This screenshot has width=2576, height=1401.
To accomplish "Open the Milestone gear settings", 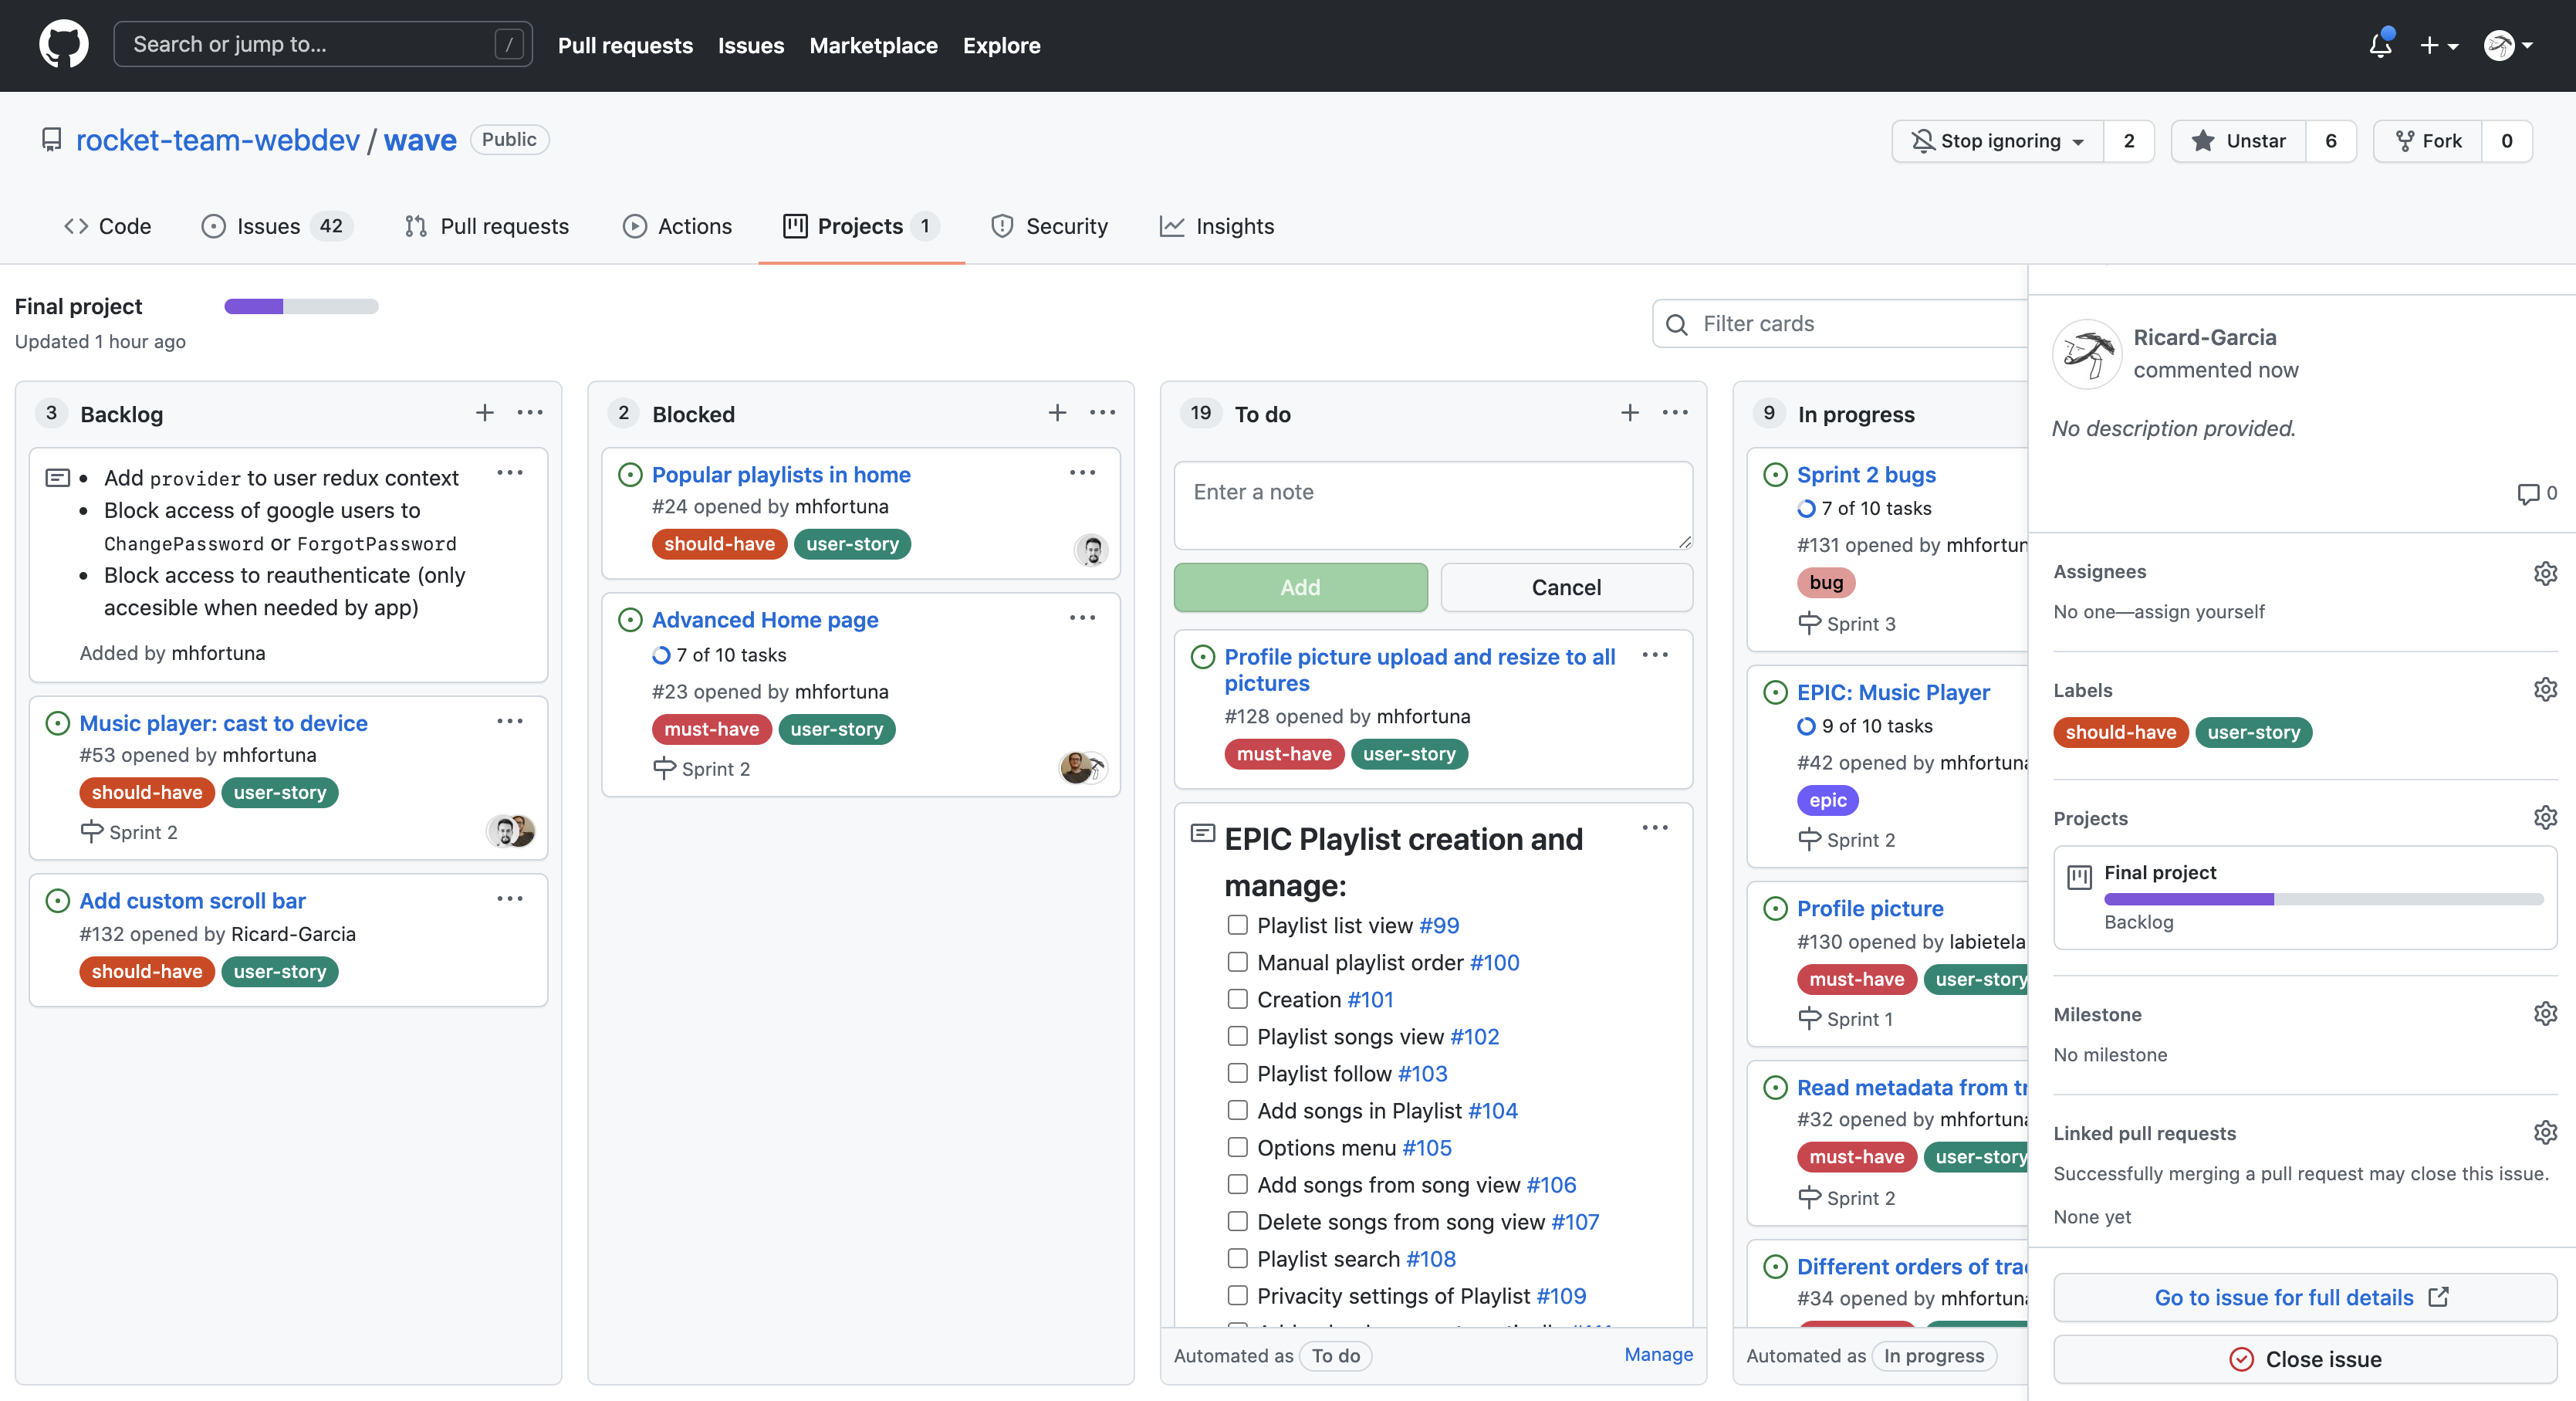I will pyautogui.click(x=2544, y=1013).
